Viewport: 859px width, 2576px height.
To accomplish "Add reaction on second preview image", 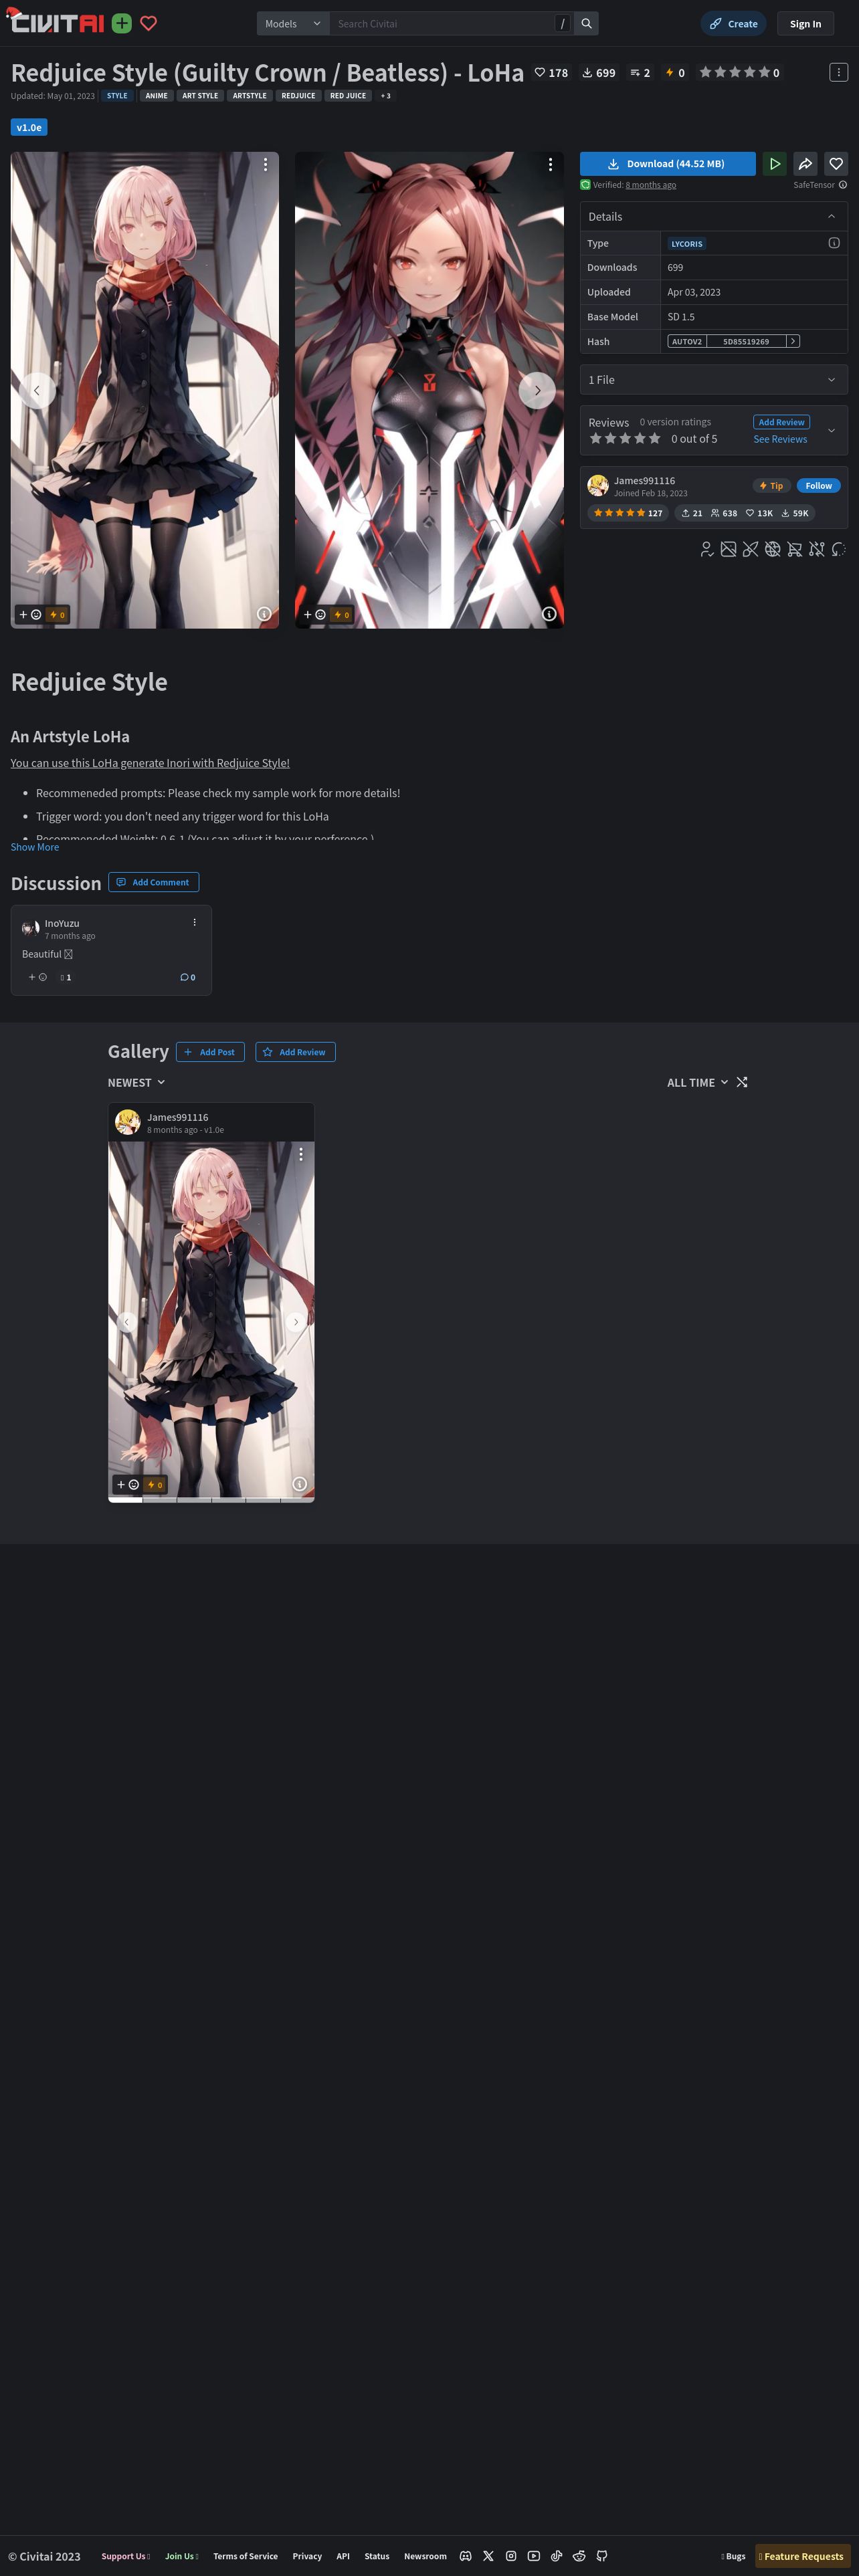I will [315, 615].
